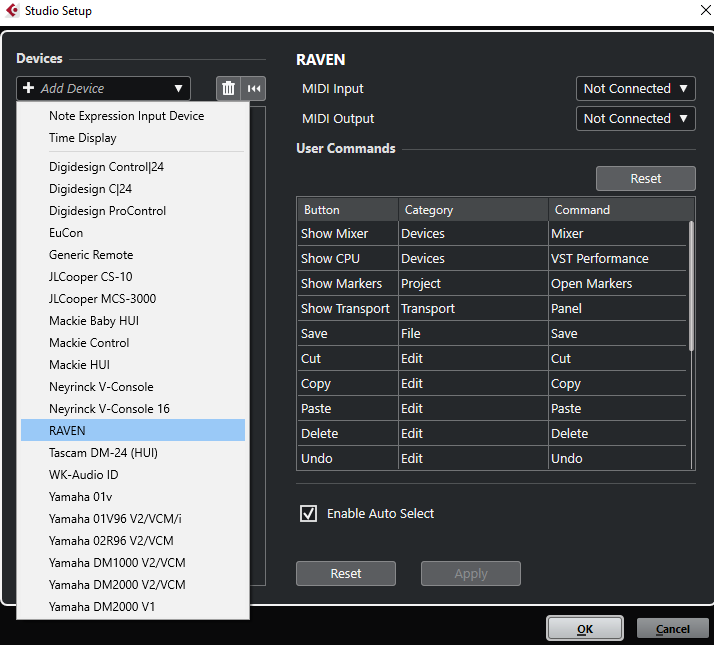Screen dimensions: 714x645
Task: Open the MIDI Input dropdown
Action: 635,88
